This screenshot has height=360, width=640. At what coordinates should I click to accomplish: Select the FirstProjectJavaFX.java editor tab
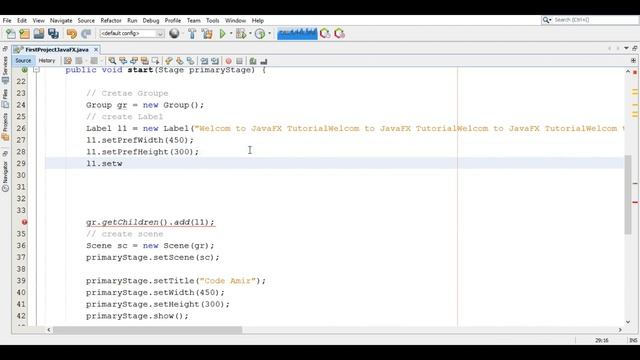click(x=57, y=49)
